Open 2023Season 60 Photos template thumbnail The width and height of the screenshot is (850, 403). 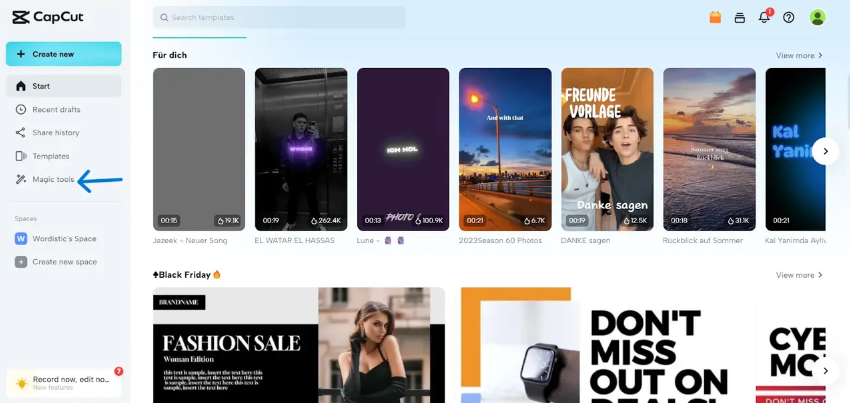(505, 149)
